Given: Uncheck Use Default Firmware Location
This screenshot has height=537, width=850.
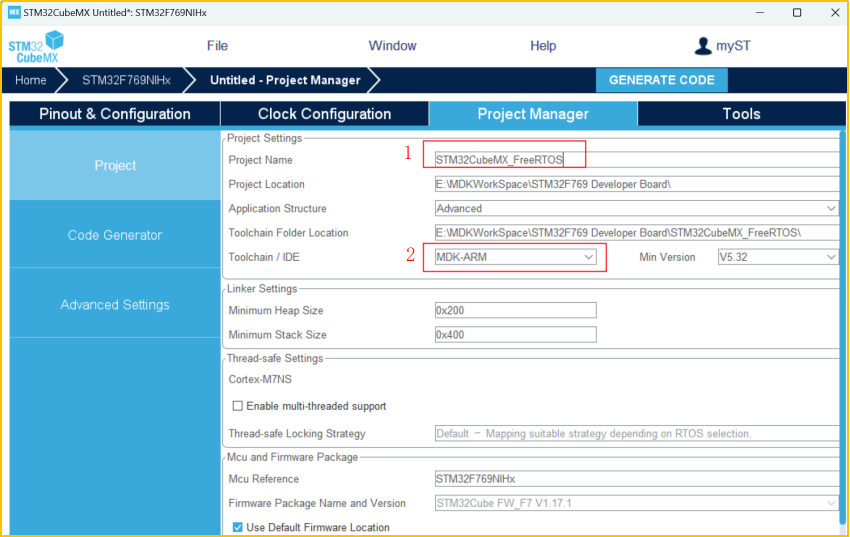Looking at the screenshot, I should [238, 527].
